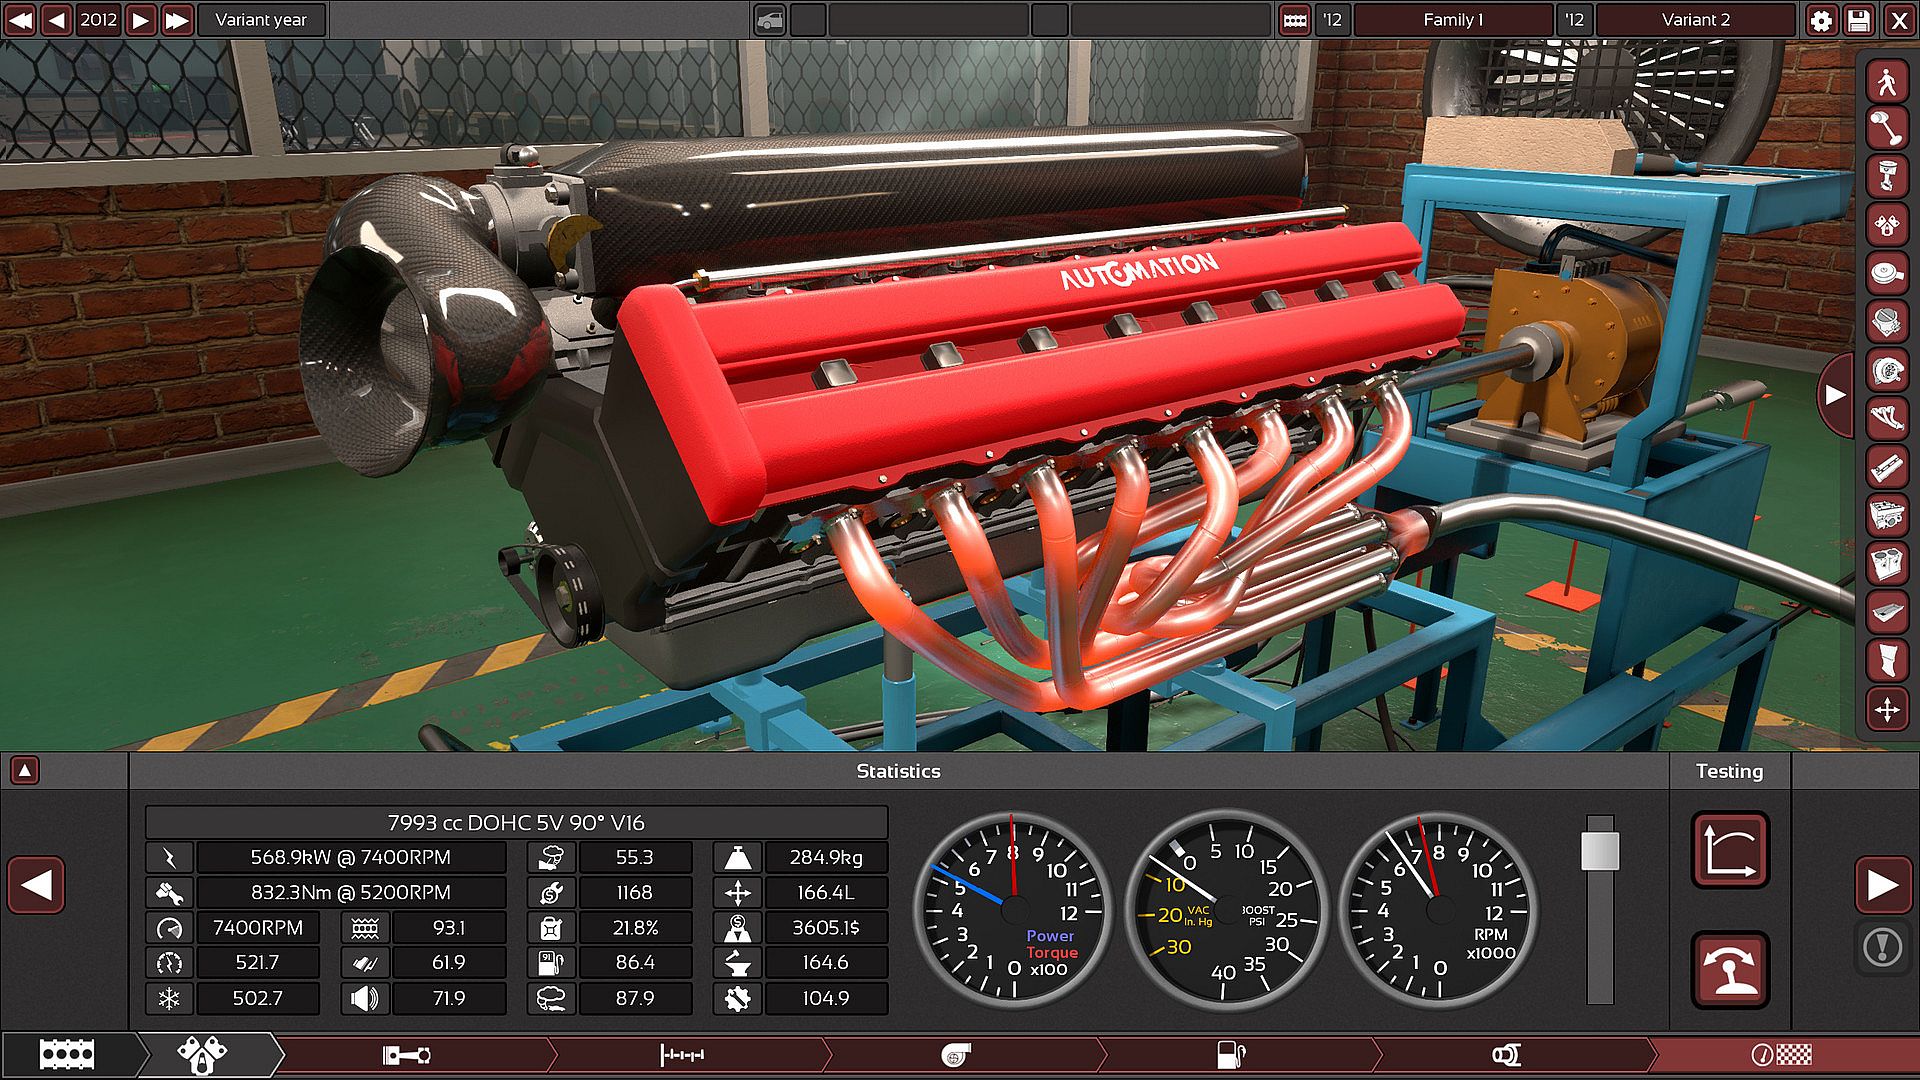The width and height of the screenshot is (1920, 1080).
Task: Advance variant year by one step
Action: (141, 20)
